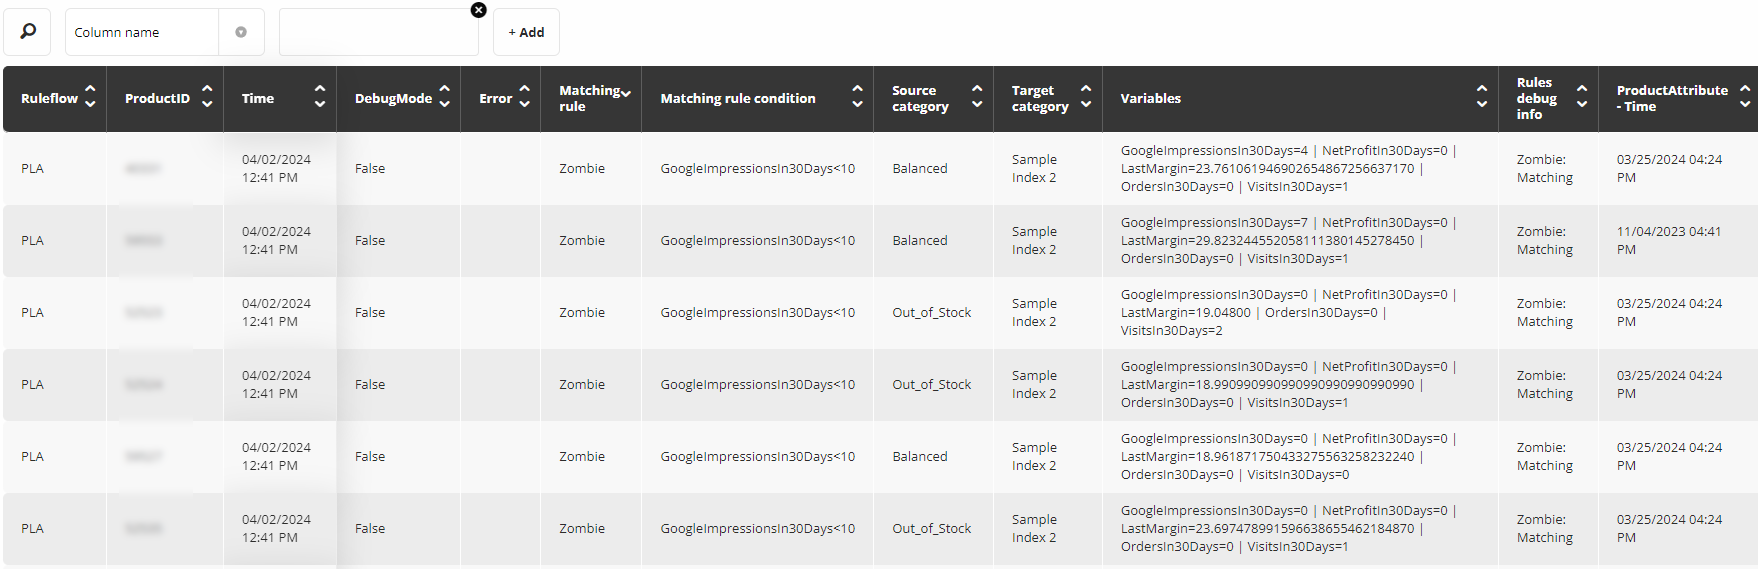Screen dimensions: 1758x569
Task: Open the Column name dropdown
Action: [142, 32]
